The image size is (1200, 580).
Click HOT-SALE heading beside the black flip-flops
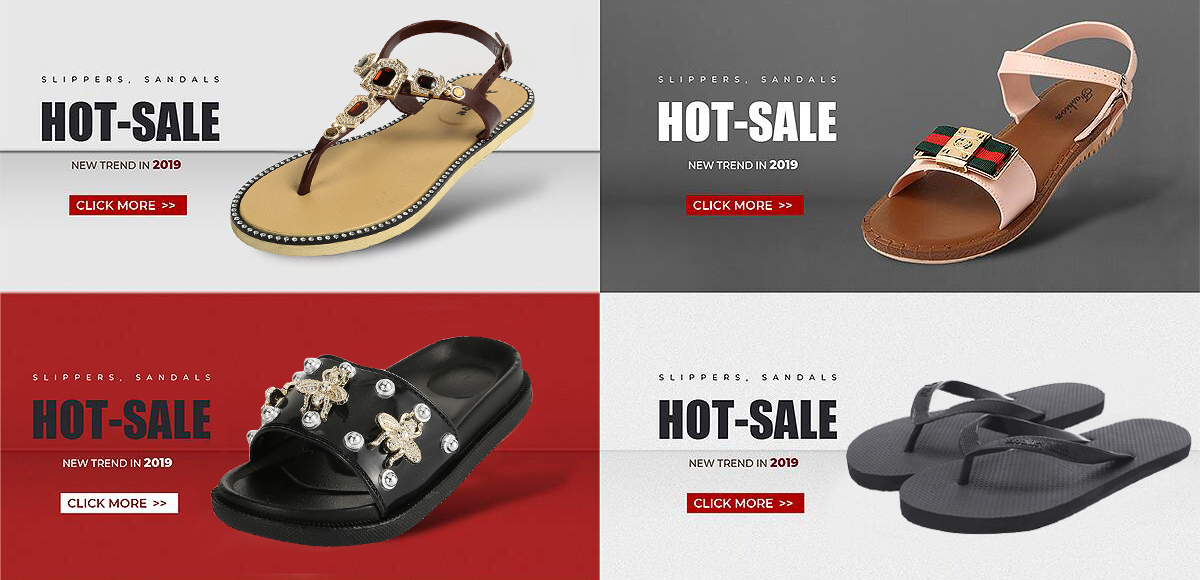(748, 419)
